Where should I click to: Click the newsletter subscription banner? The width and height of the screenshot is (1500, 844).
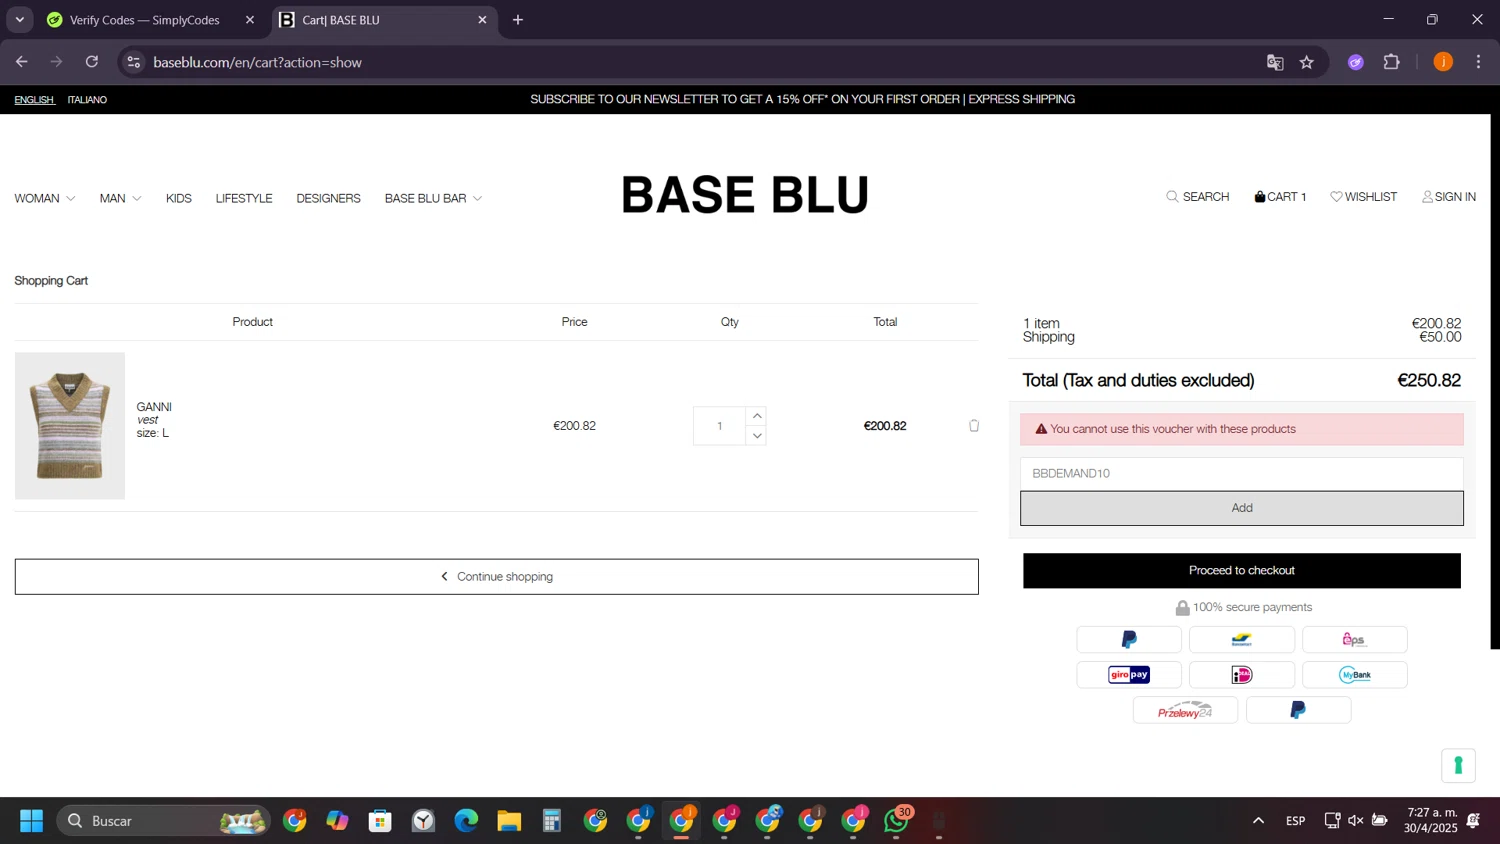coord(802,100)
